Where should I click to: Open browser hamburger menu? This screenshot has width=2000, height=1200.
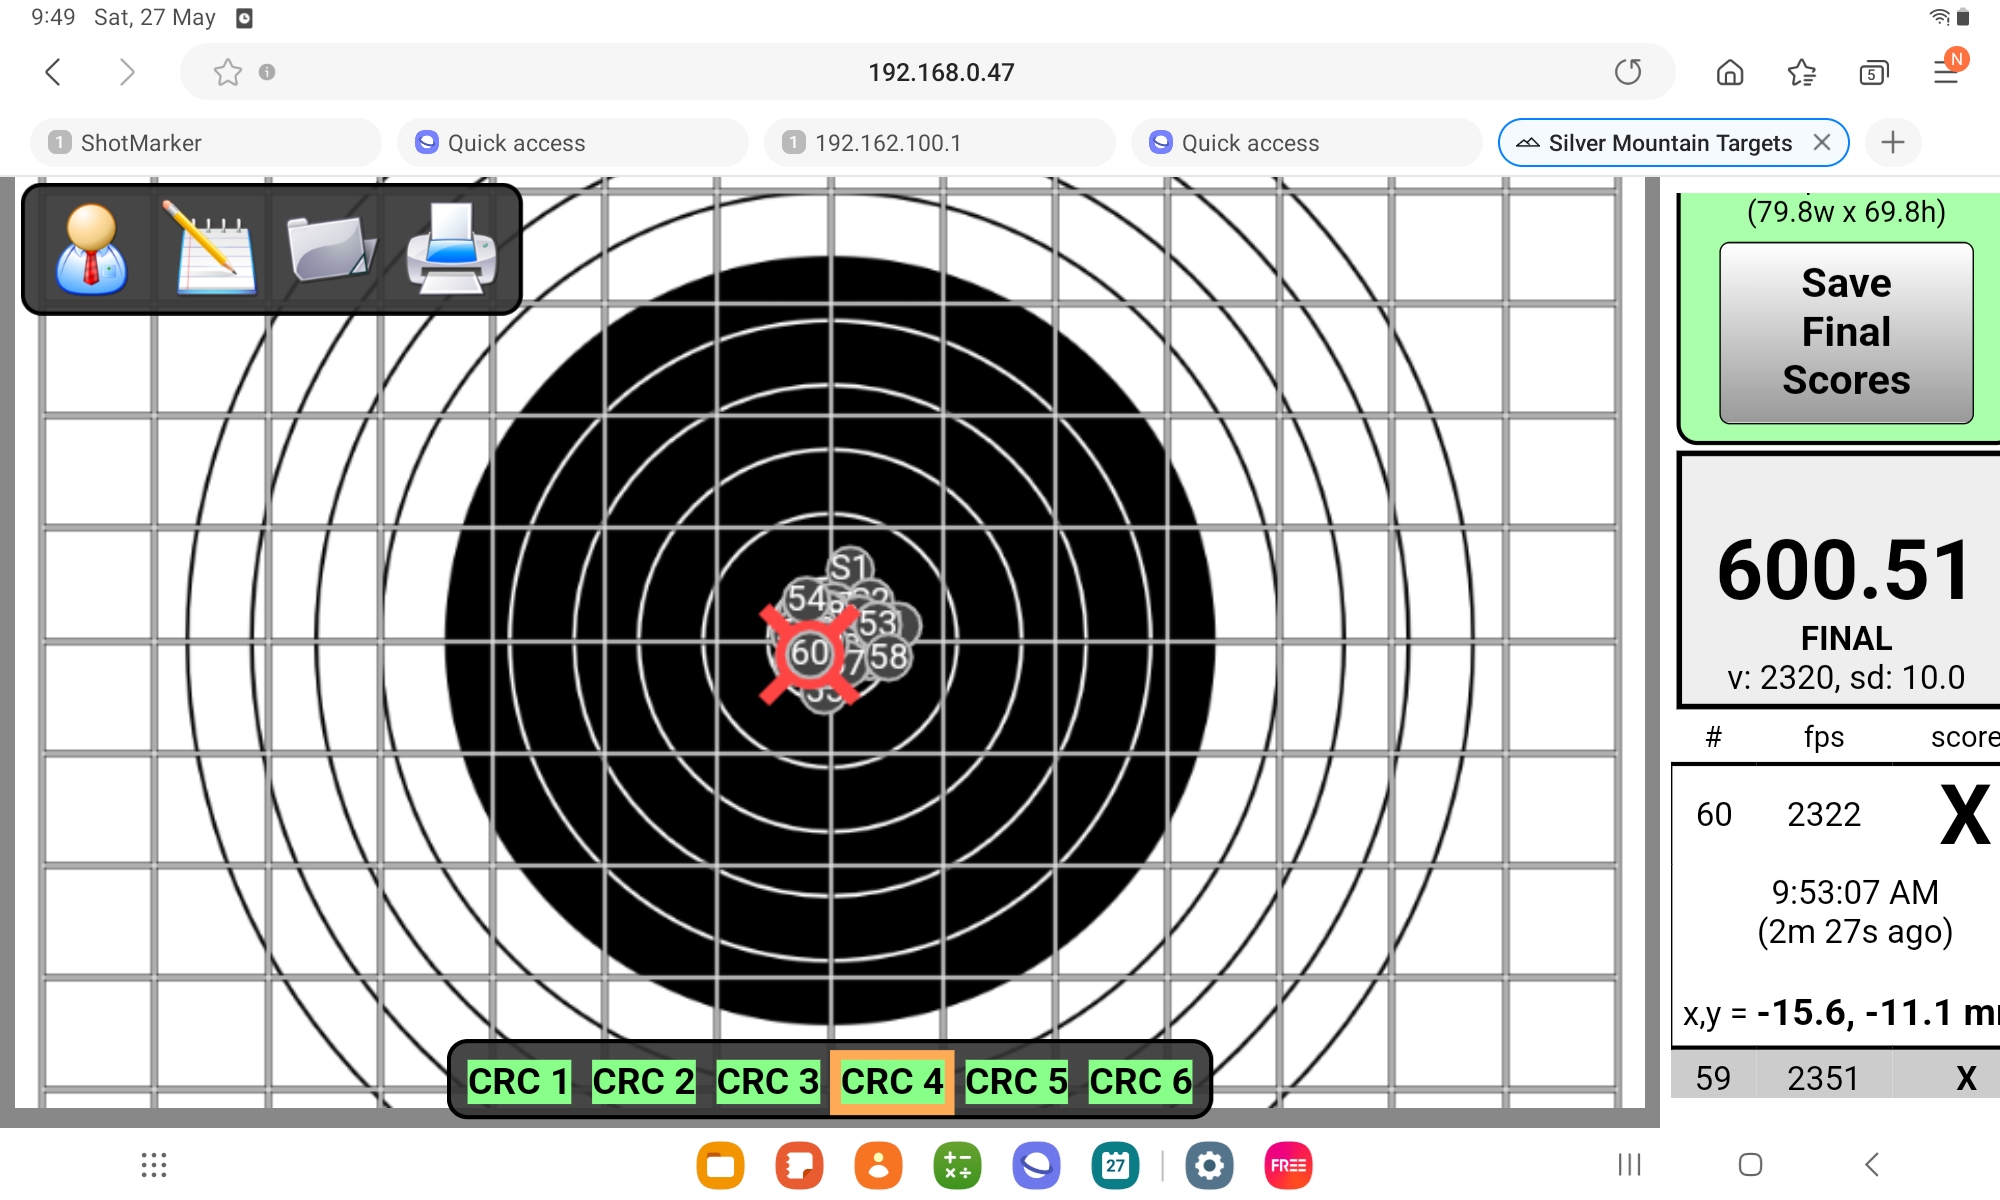point(1946,72)
